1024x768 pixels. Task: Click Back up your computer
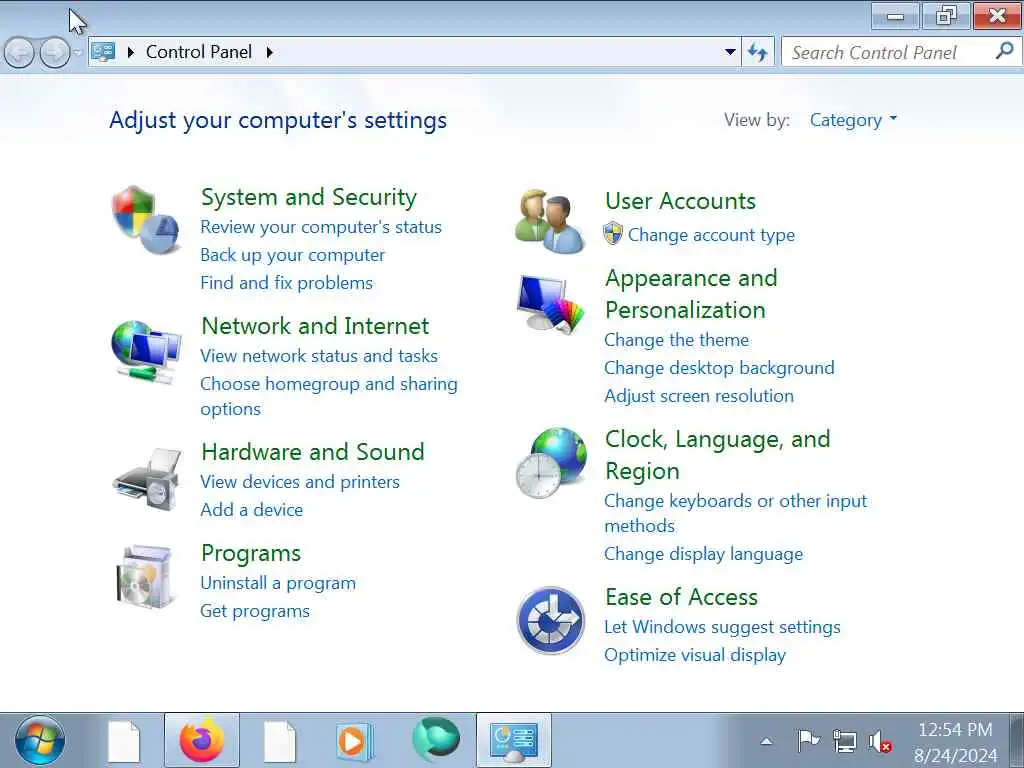(293, 255)
